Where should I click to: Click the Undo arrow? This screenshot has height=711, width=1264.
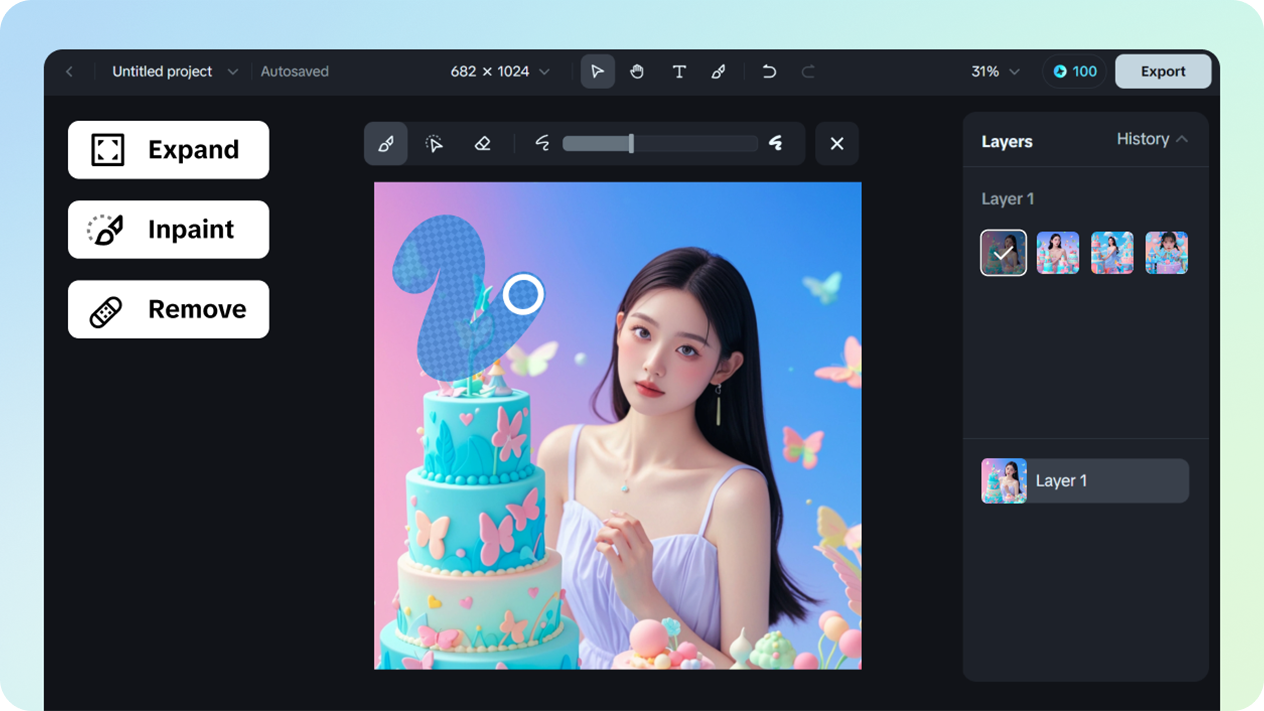[769, 72]
